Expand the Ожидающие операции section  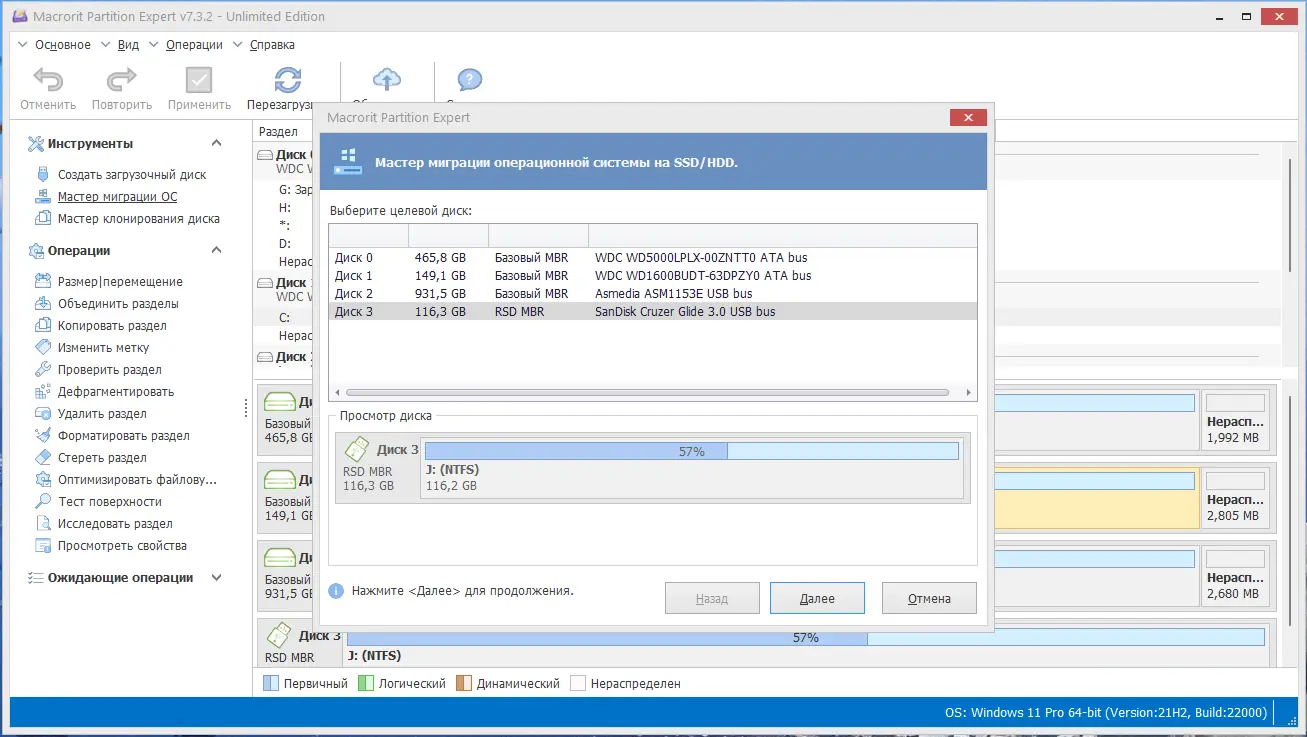coord(216,577)
